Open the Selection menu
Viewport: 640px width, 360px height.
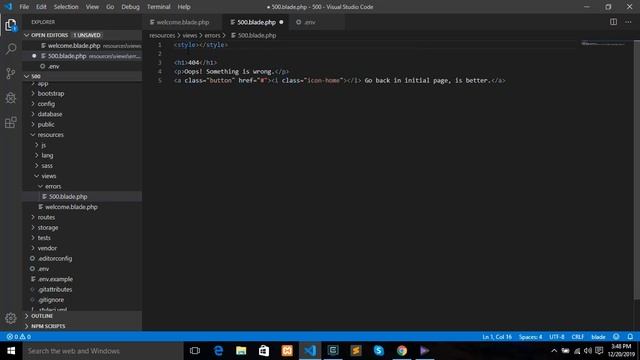pos(66,7)
